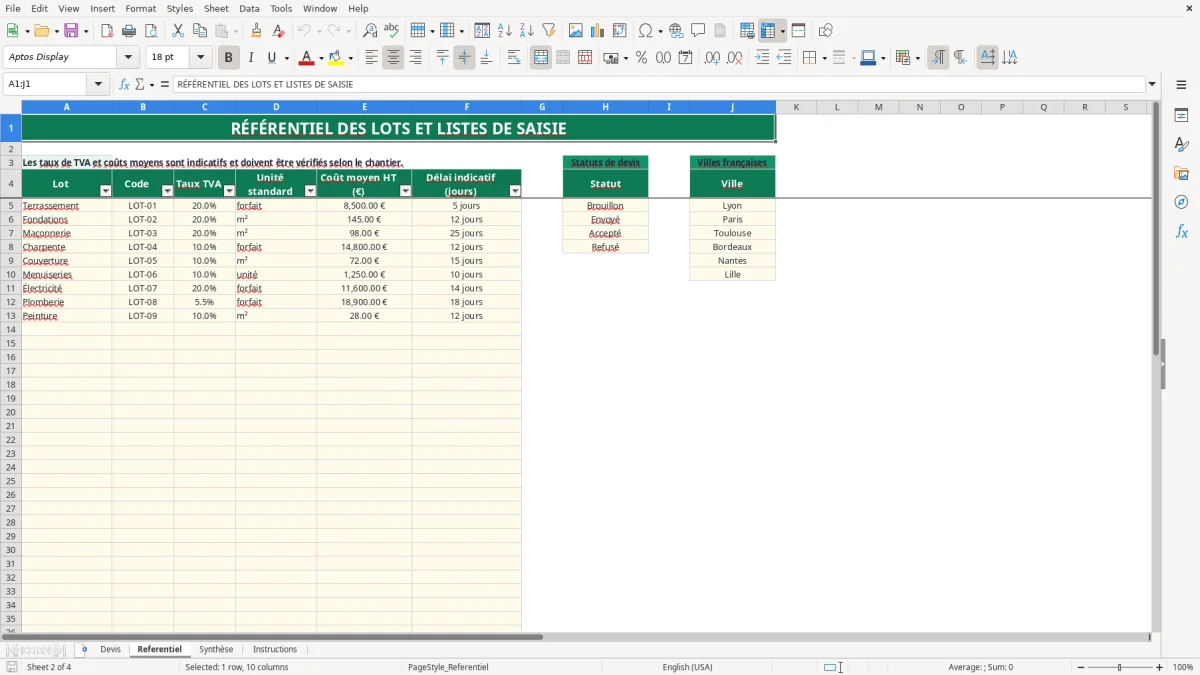1200x675 pixels.
Task: Select column header E
Action: click(364, 107)
